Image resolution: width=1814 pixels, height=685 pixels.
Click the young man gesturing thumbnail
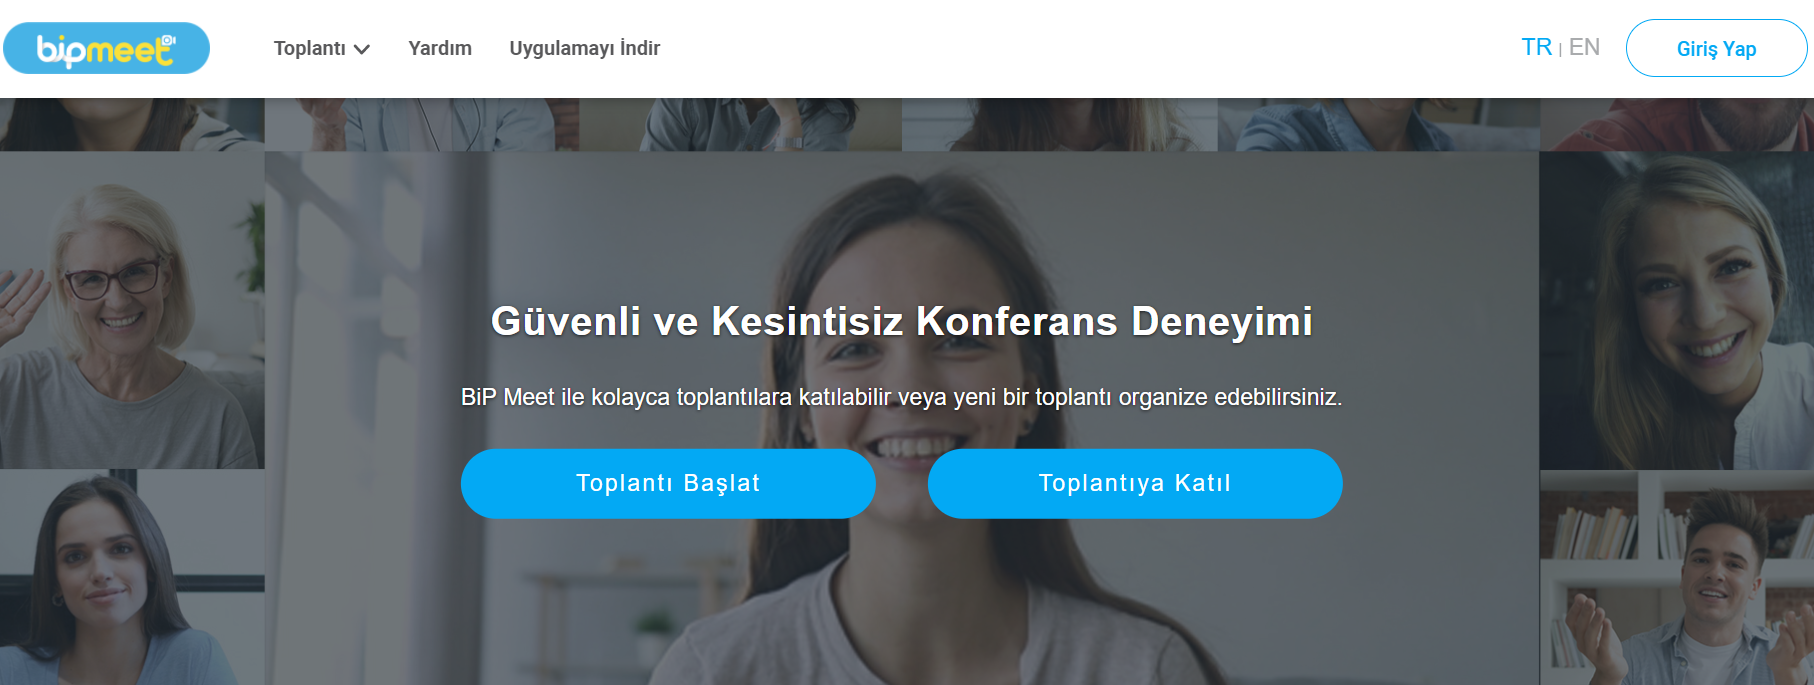(1677, 579)
